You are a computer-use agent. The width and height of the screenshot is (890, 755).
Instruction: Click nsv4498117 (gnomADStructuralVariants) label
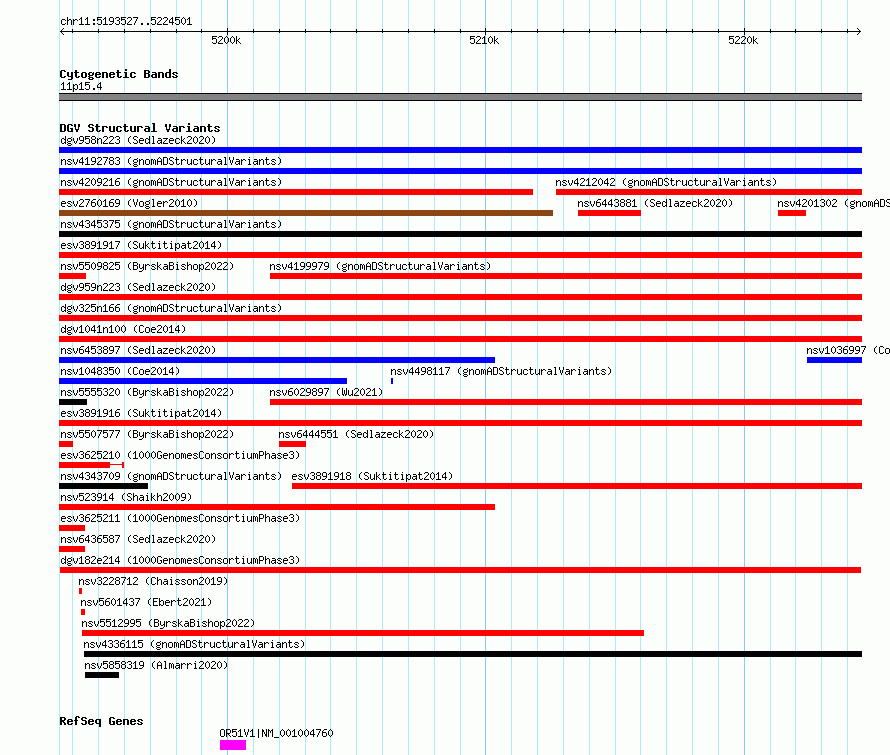501,371
